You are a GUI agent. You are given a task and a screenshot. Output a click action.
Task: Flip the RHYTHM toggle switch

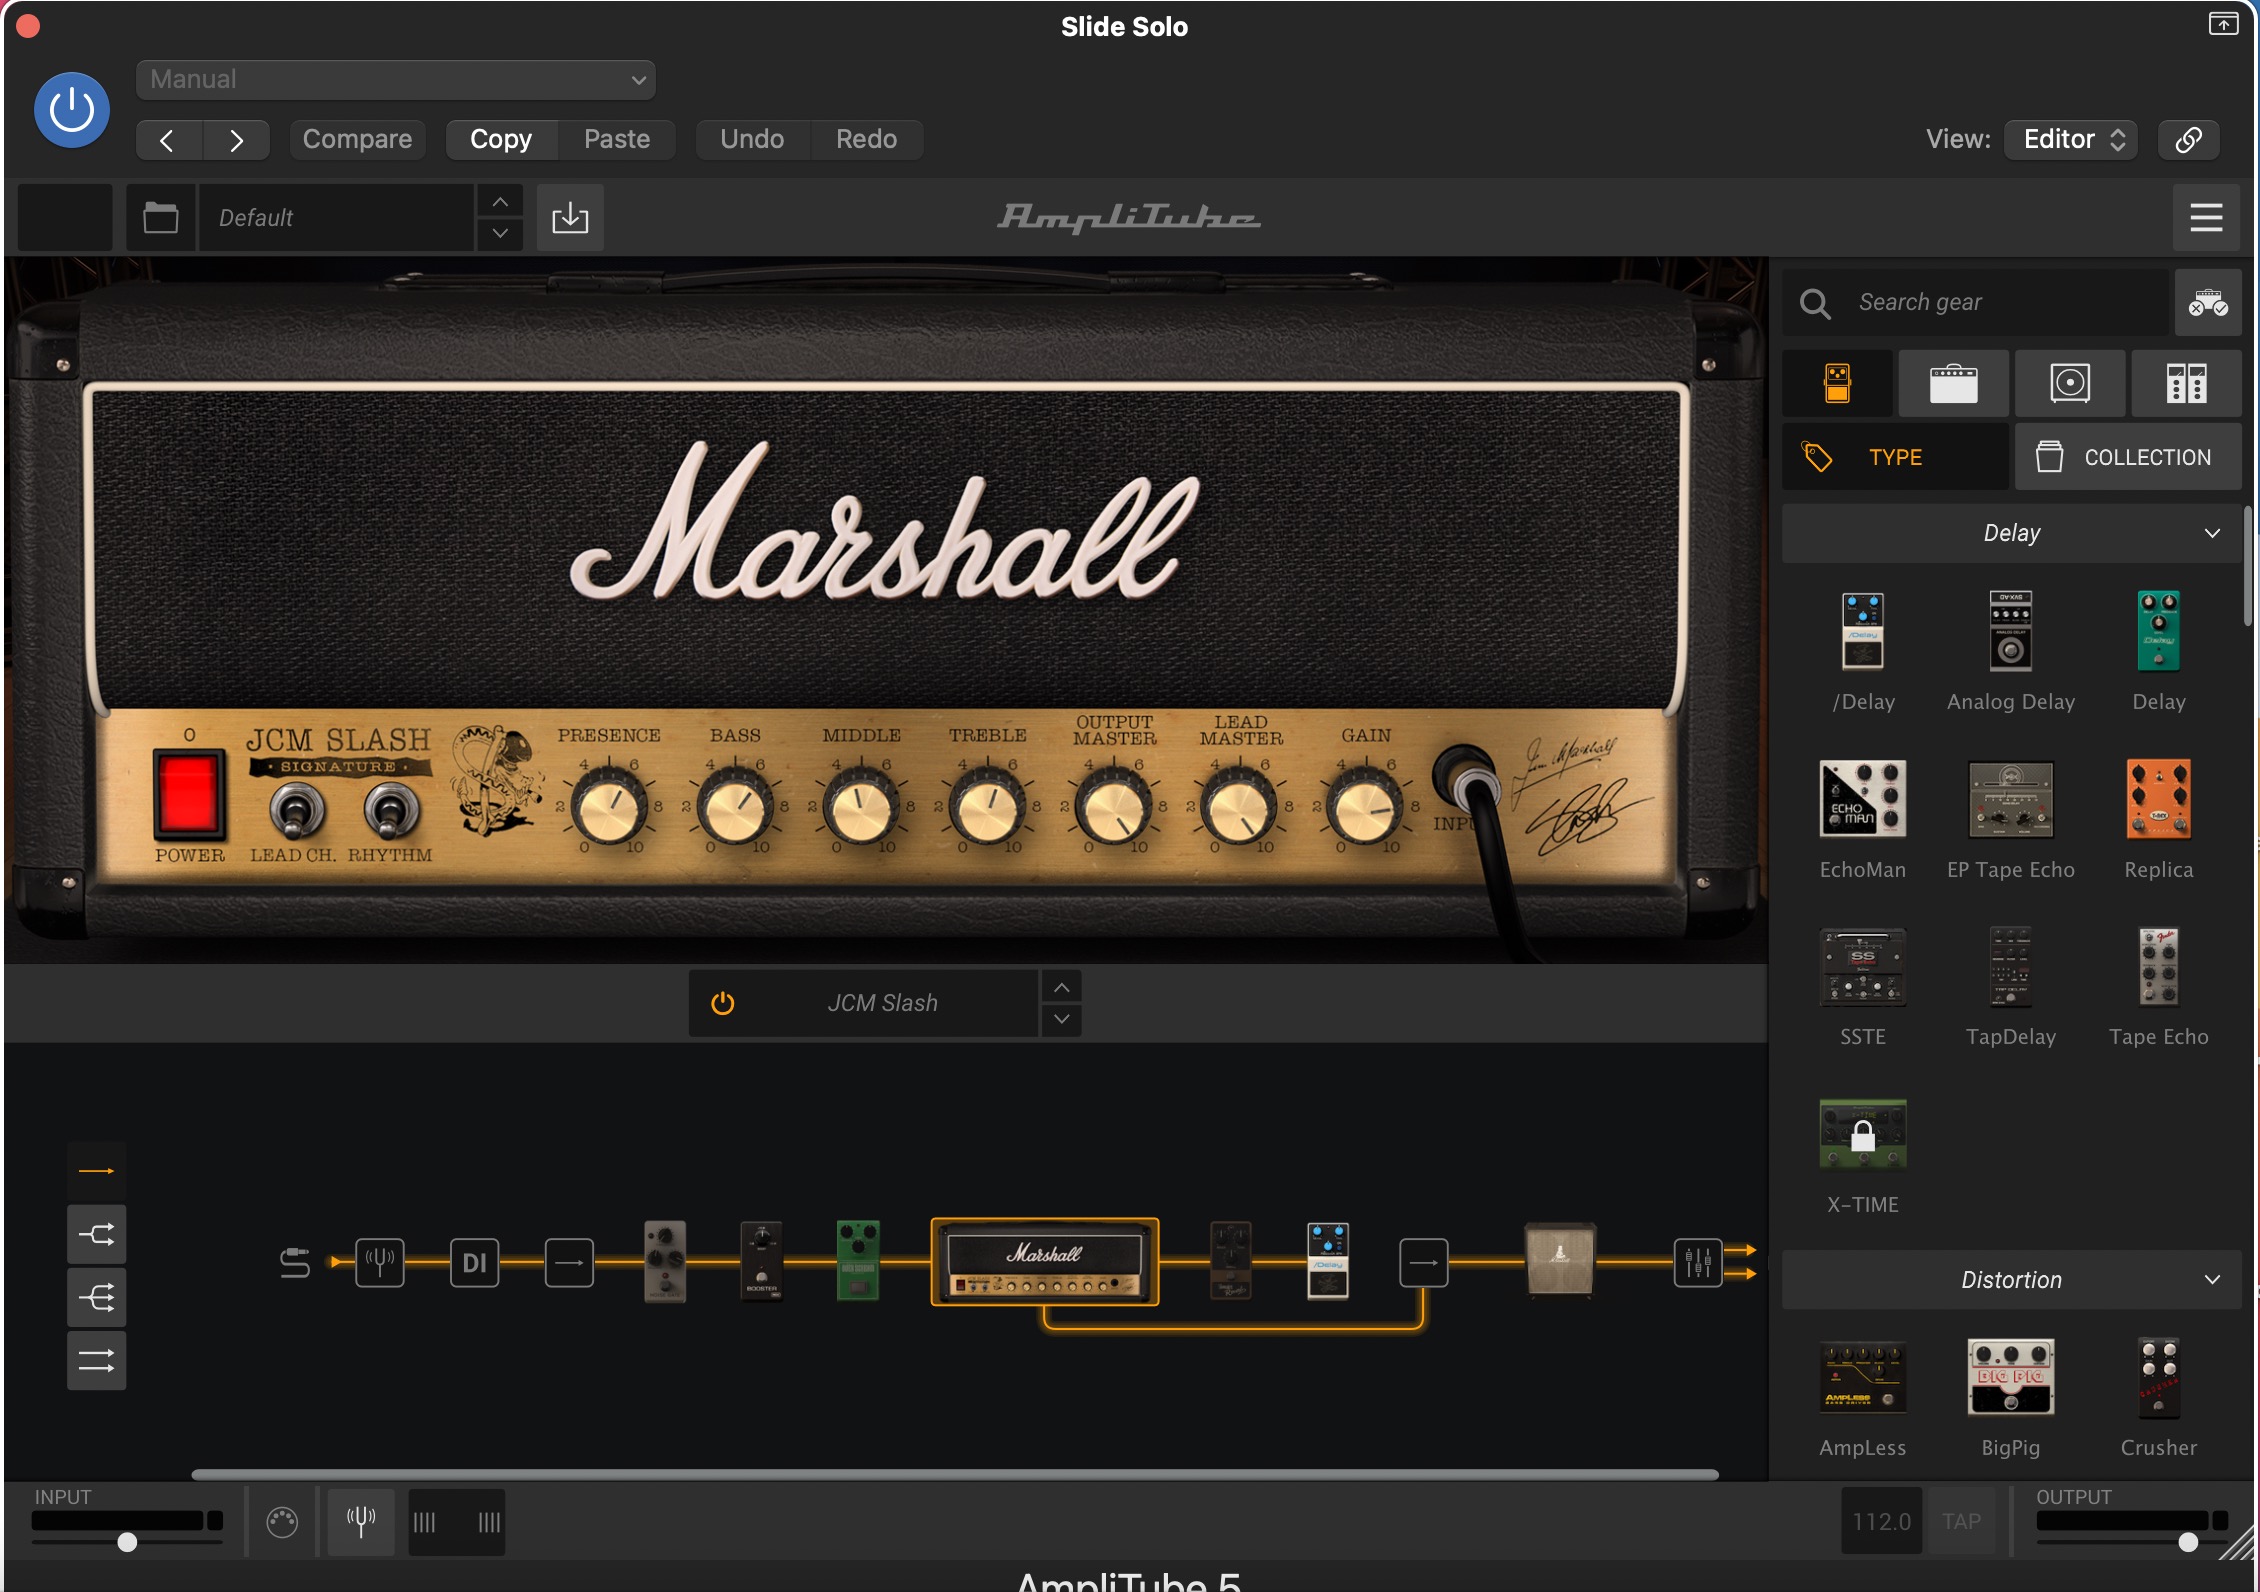coord(390,810)
